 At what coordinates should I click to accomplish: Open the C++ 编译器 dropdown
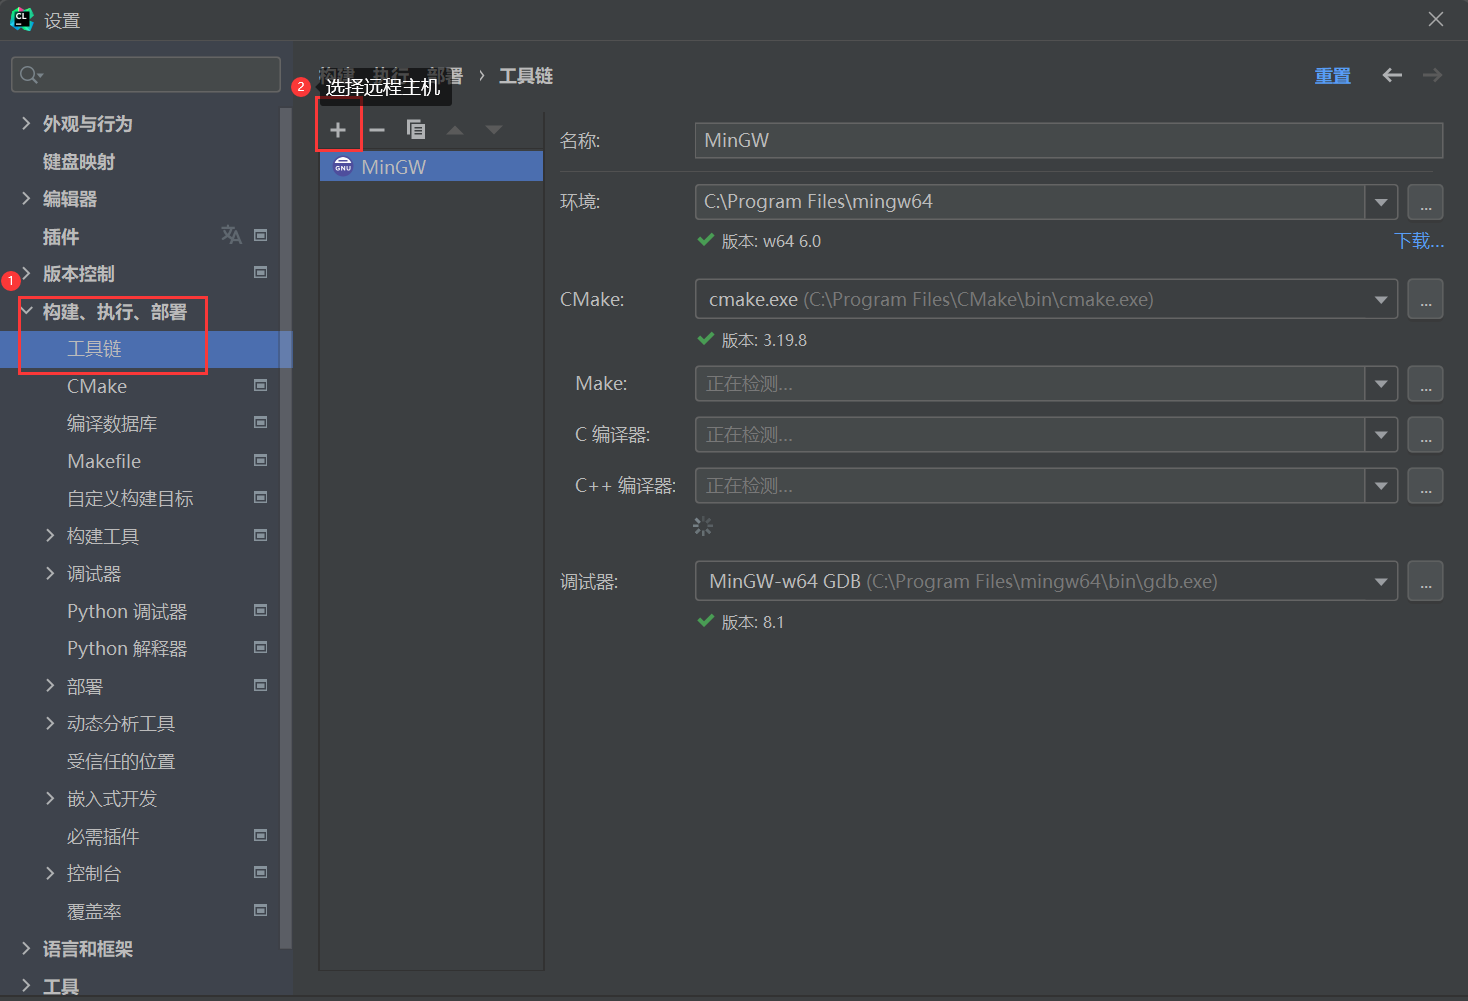tap(1381, 486)
